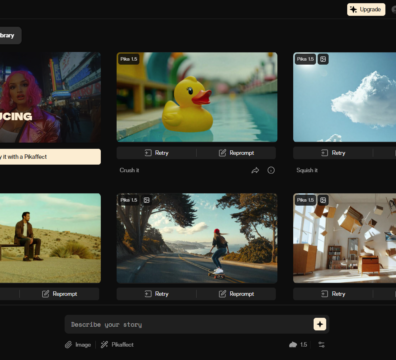Open the rubber duck video thumbnail
The height and width of the screenshot is (360, 396).
[197, 97]
